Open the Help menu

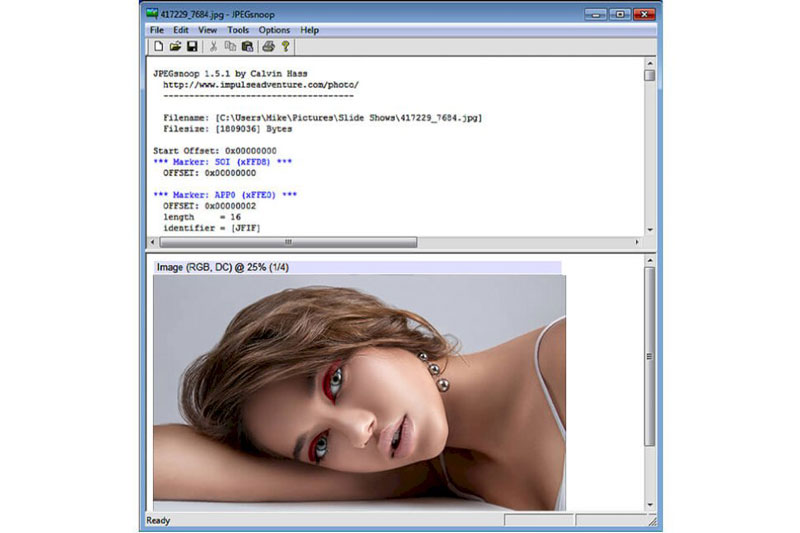coord(309,30)
